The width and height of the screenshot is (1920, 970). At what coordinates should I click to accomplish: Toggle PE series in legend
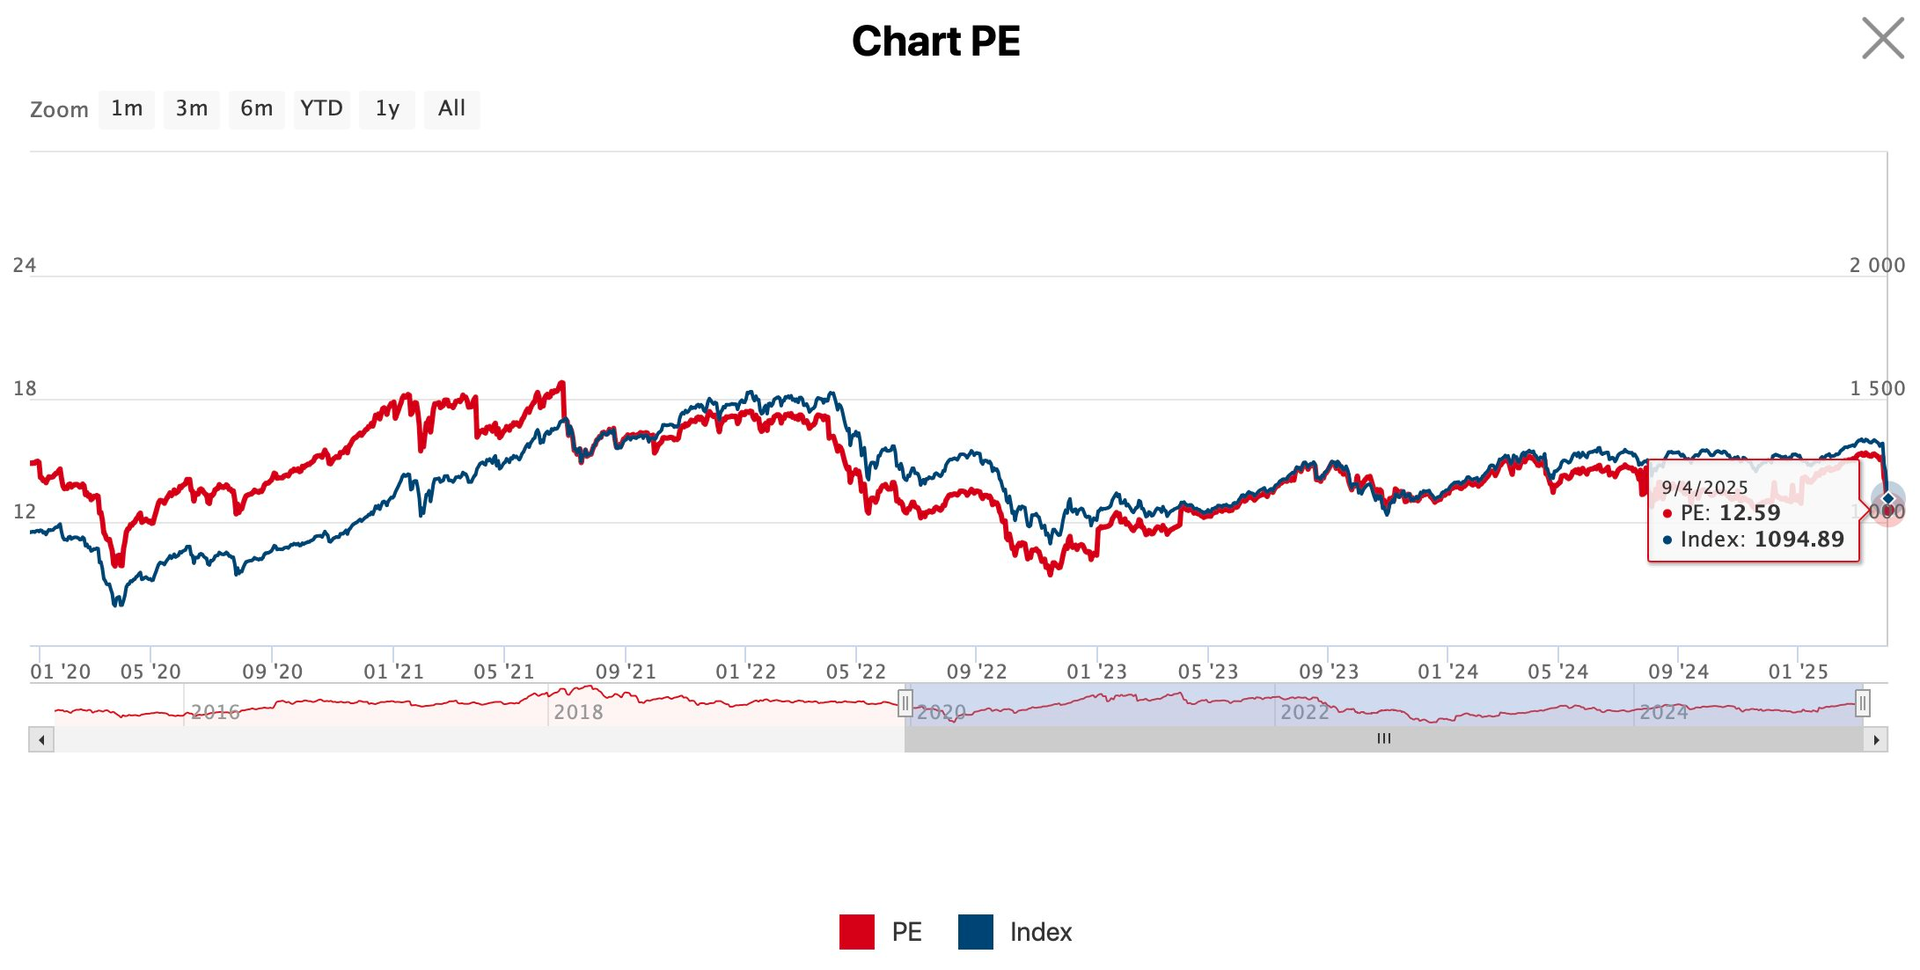pyautogui.click(x=906, y=932)
